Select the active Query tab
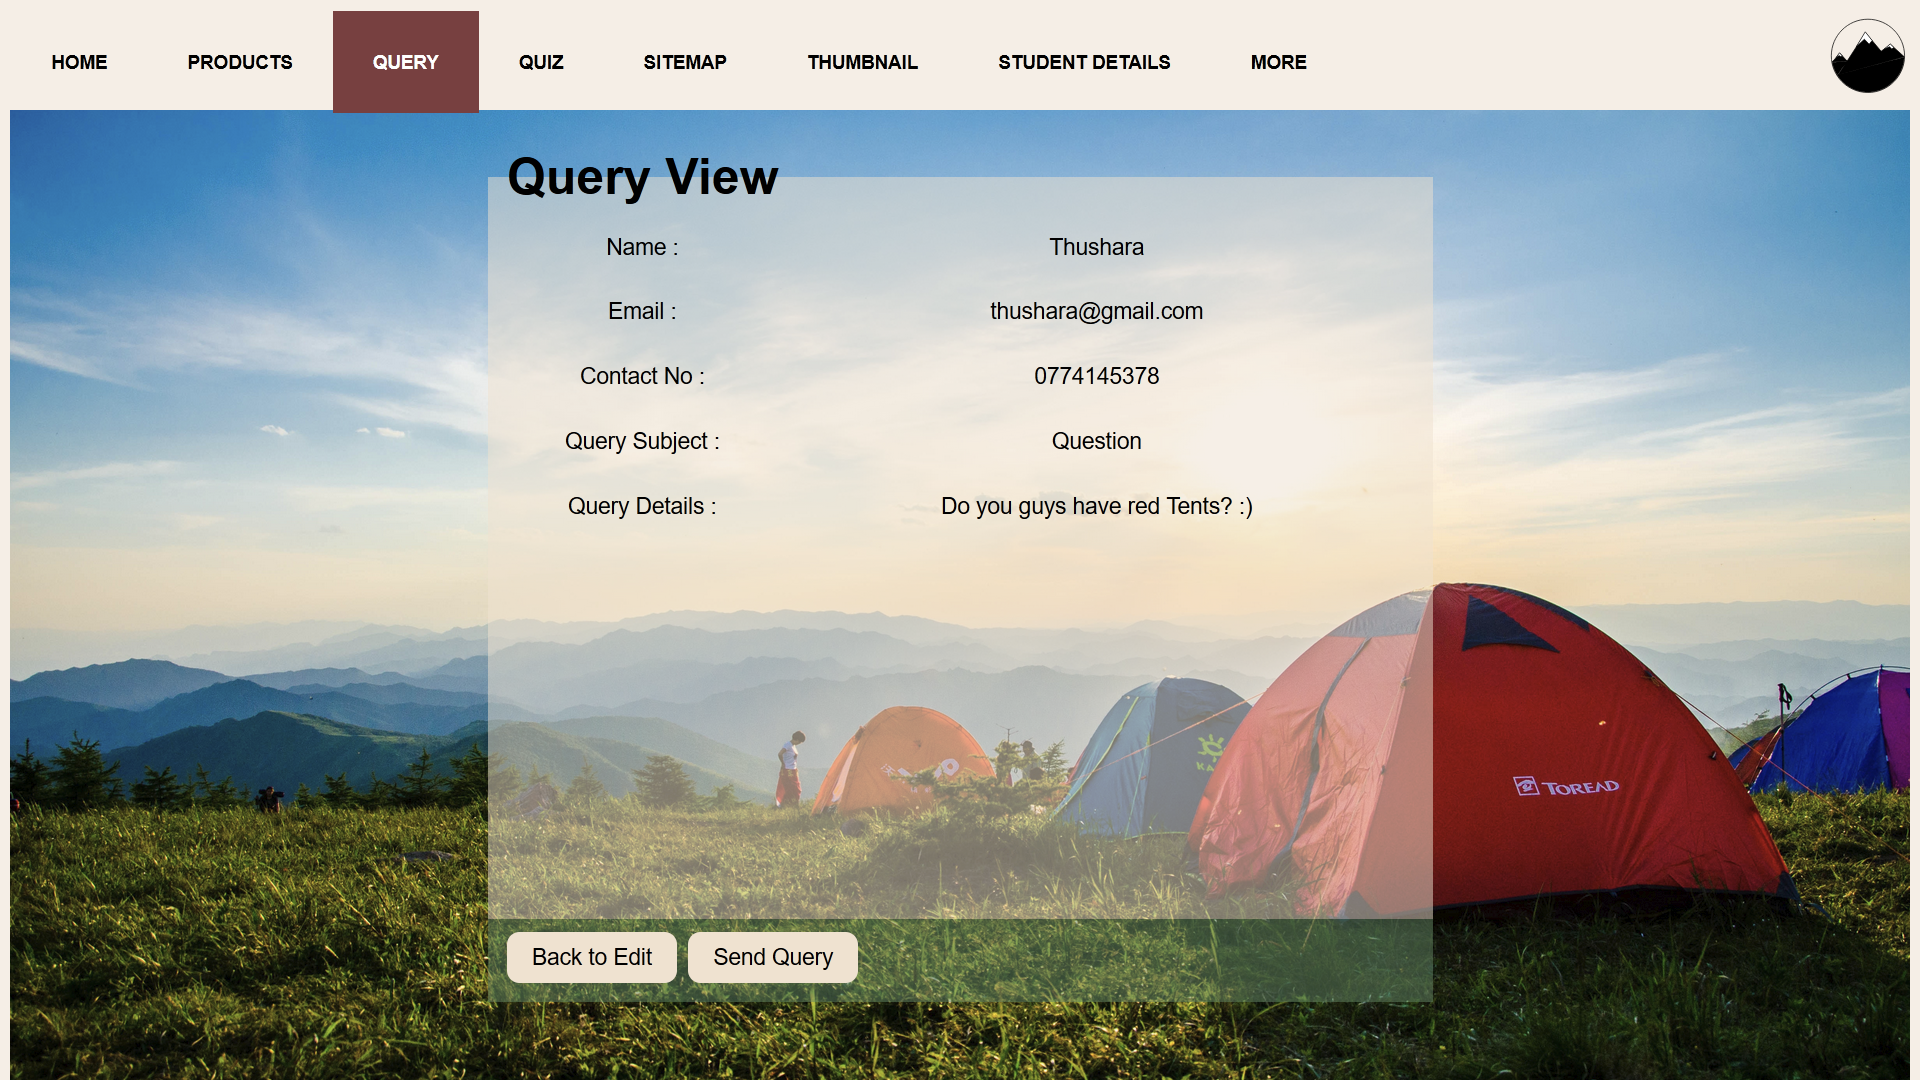 (x=405, y=62)
